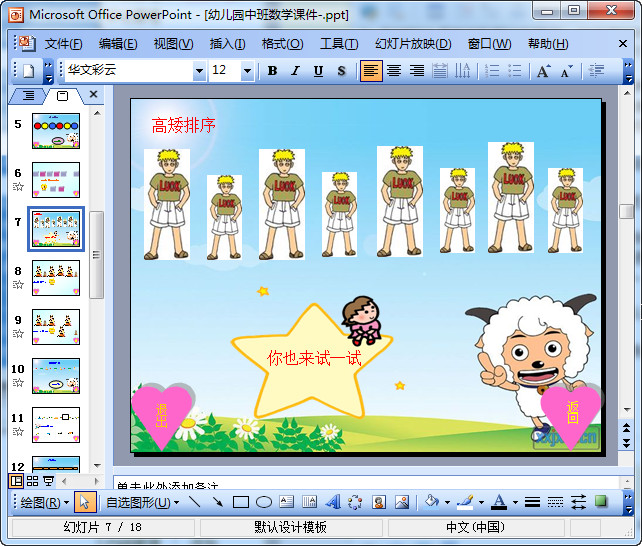Viewport: 642px width, 546px height.
Task: Click the animation star under slide 8
Action: [18, 284]
